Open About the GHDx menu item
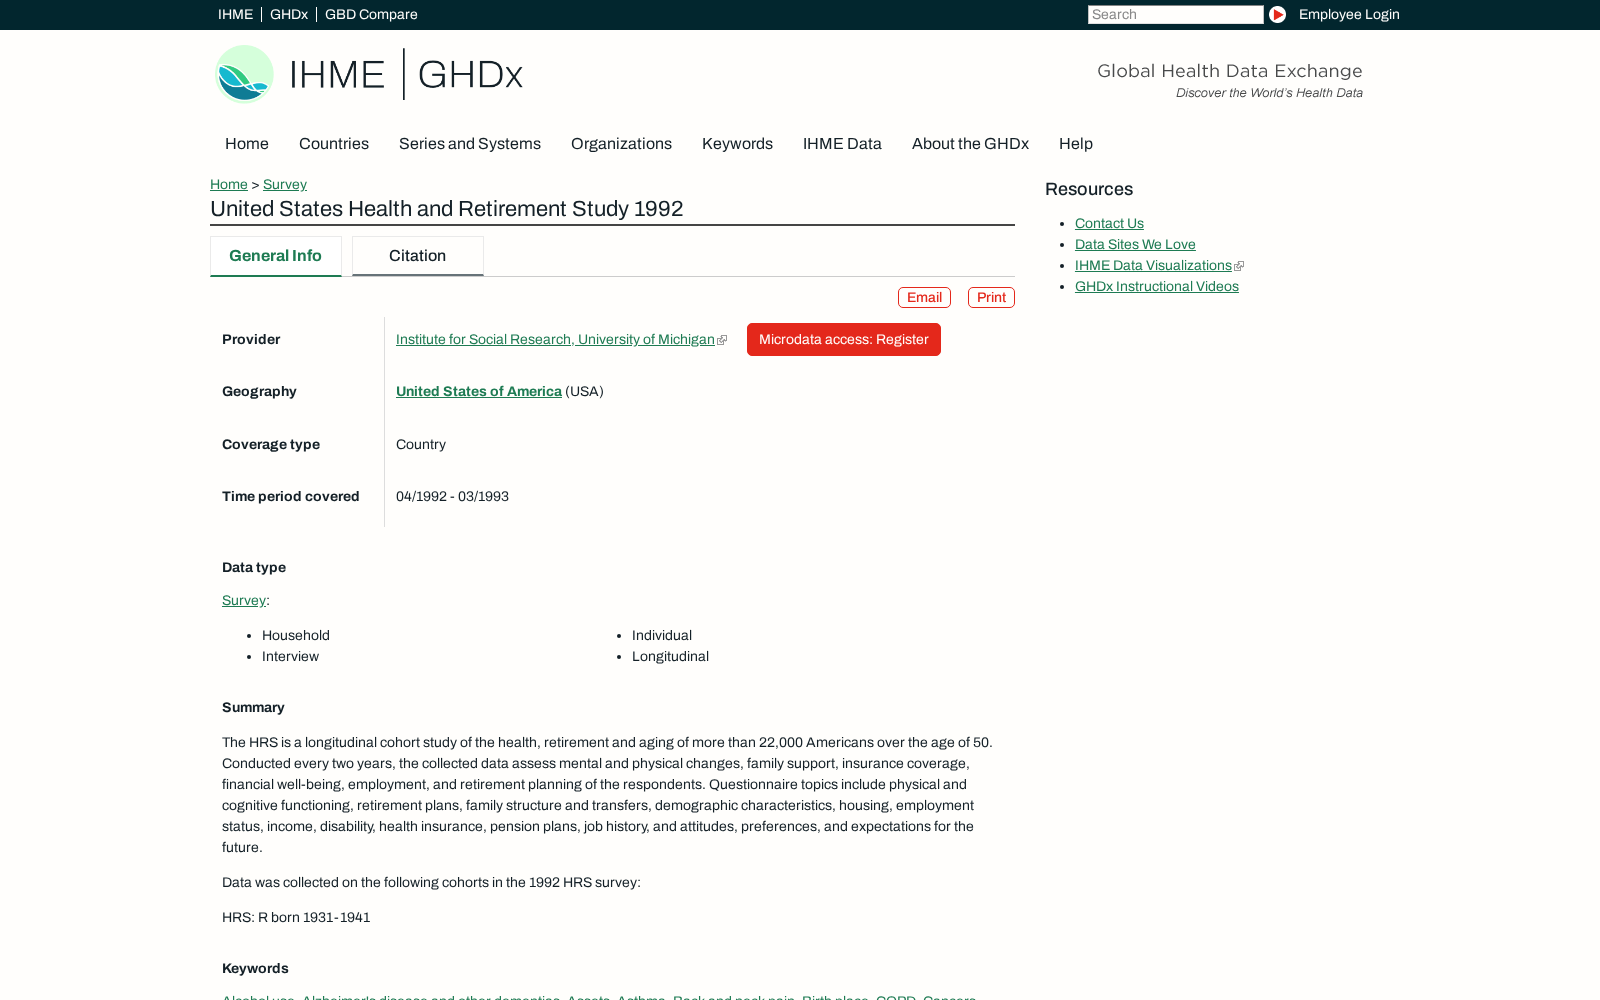The height and width of the screenshot is (1000, 1600). click(x=970, y=144)
